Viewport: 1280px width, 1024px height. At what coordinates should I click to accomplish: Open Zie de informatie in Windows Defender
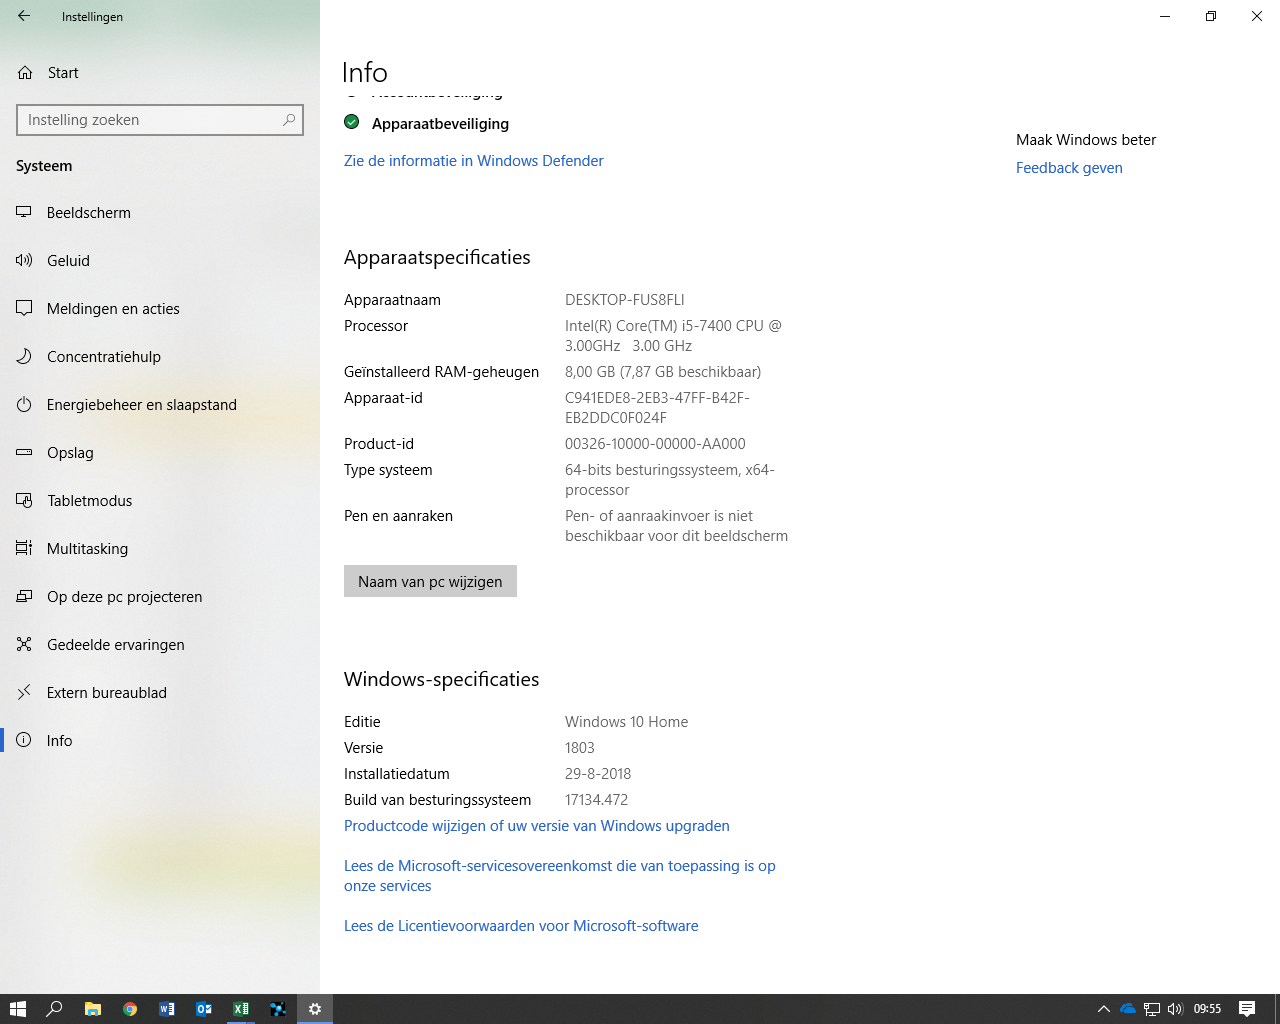pos(473,161)
